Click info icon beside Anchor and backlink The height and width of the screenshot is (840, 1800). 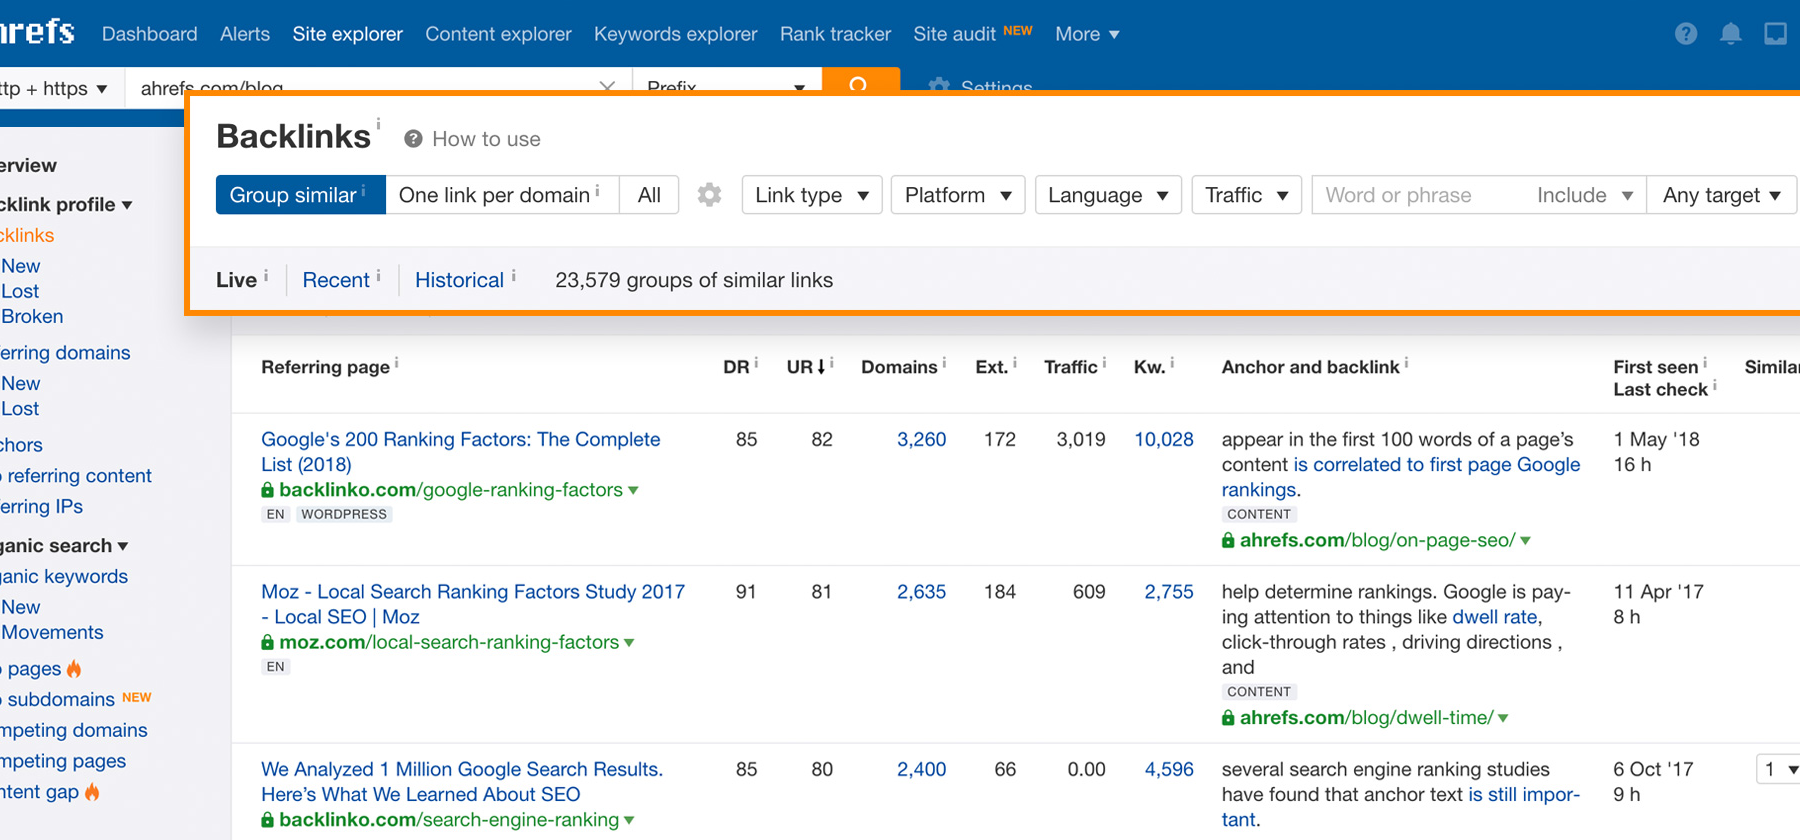tap(1406, 362)
